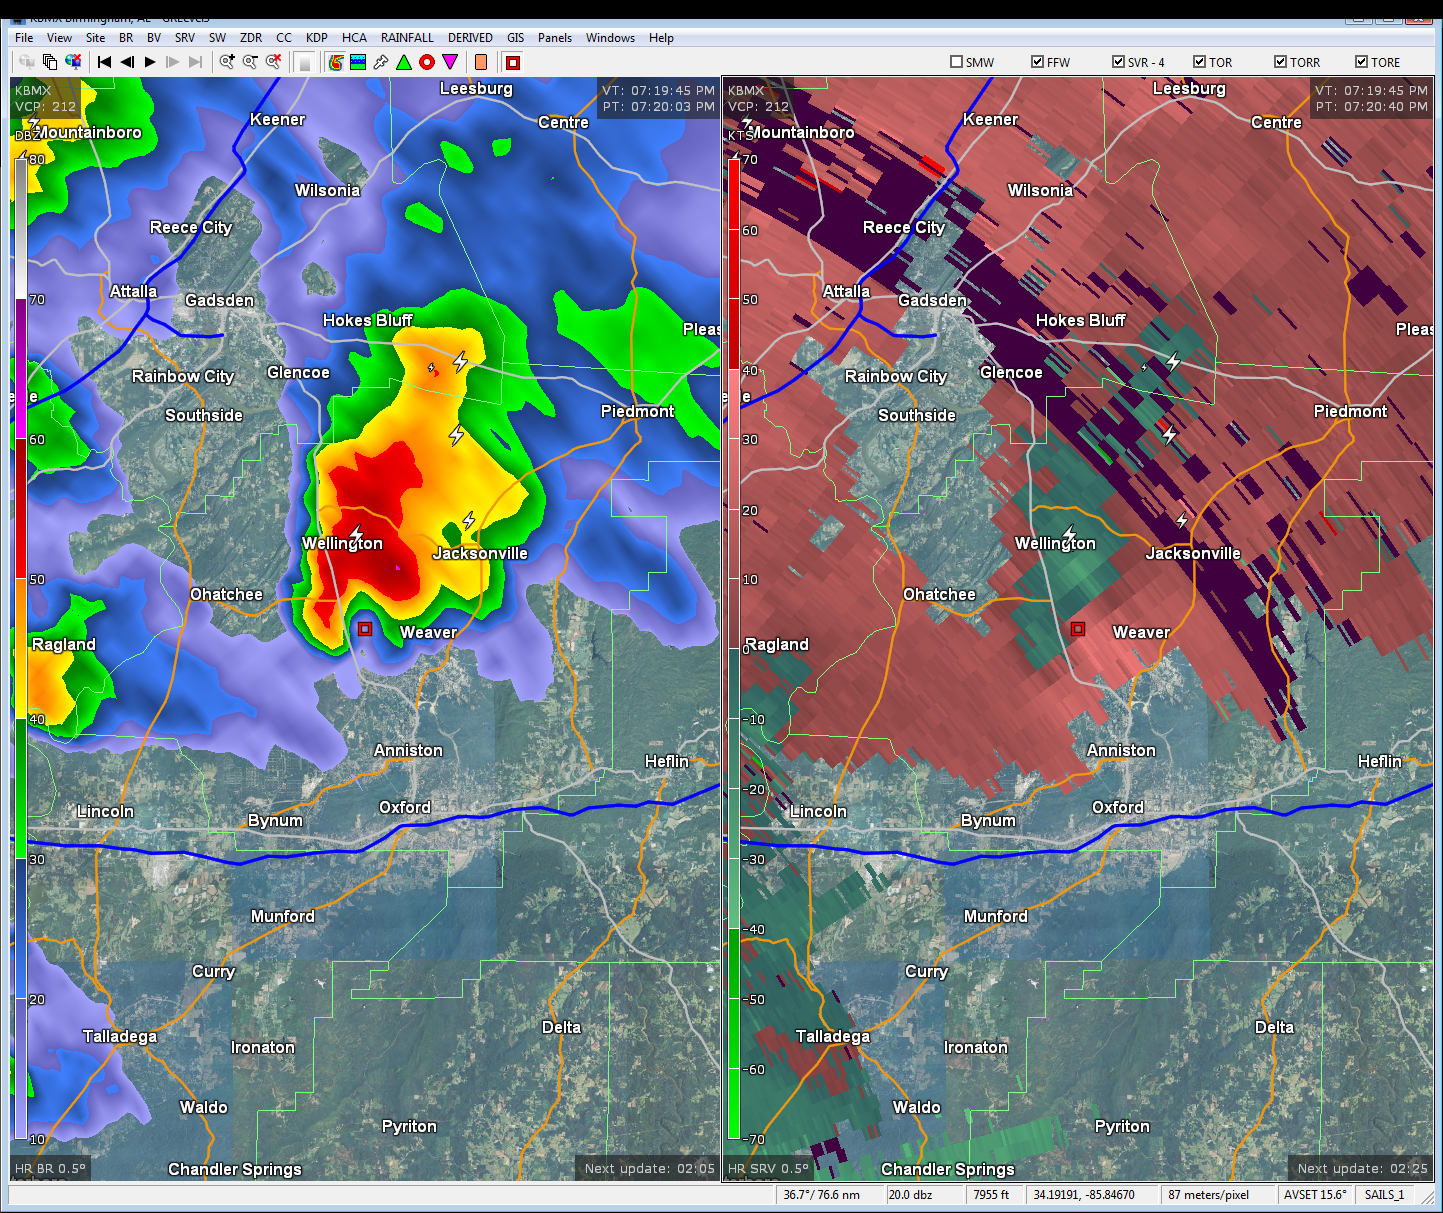Open the Panels menu
Screen dimensions: 1443x1213
pyautogui.click(x=554, y=38)
